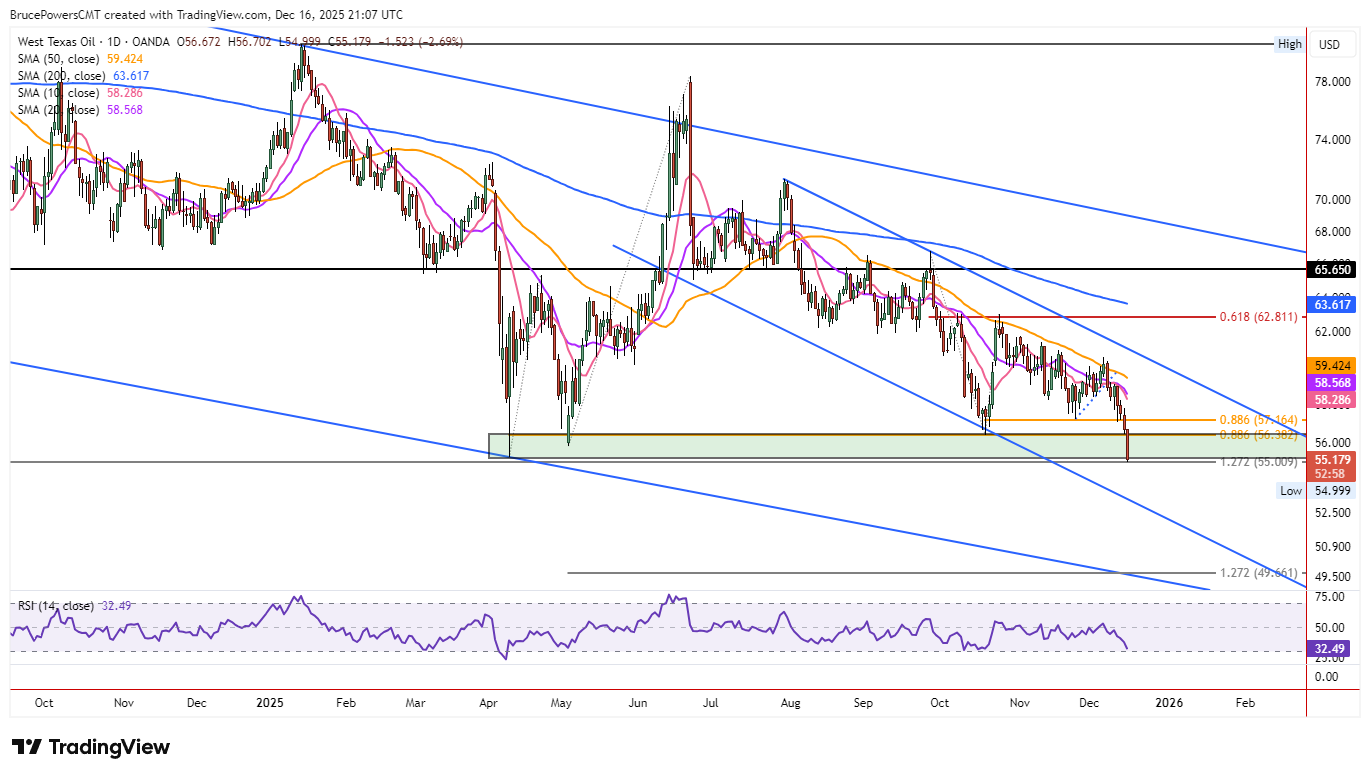
Task: Click the pink 58.286 price axis tag
Action: pyautogui.click(x=1332, y=399)
